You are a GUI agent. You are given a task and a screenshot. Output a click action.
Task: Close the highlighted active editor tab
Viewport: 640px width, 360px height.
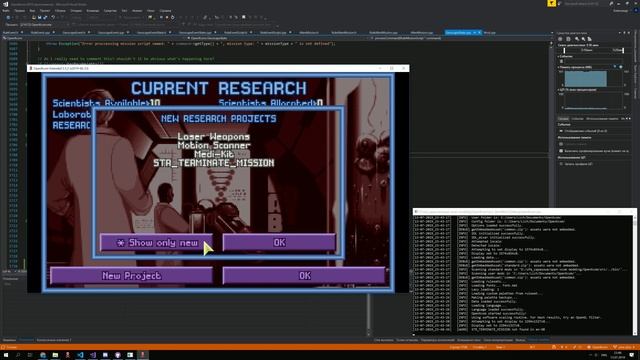[479, 32]
